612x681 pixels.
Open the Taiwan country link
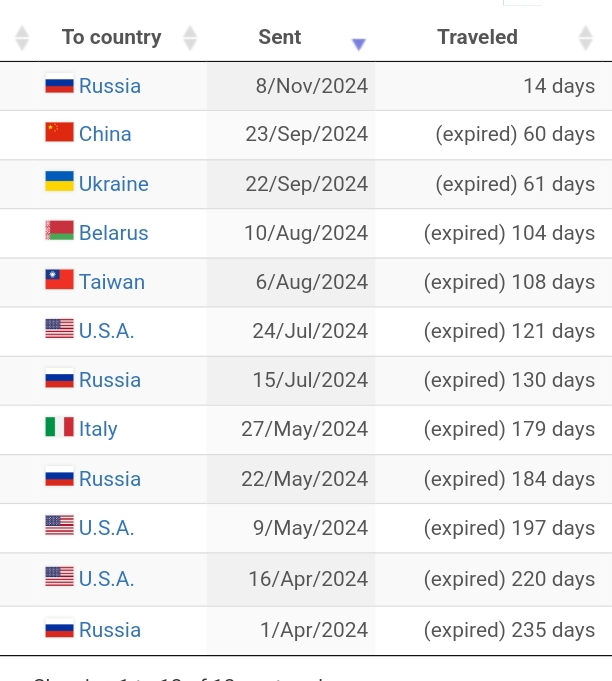click(112, 282)
